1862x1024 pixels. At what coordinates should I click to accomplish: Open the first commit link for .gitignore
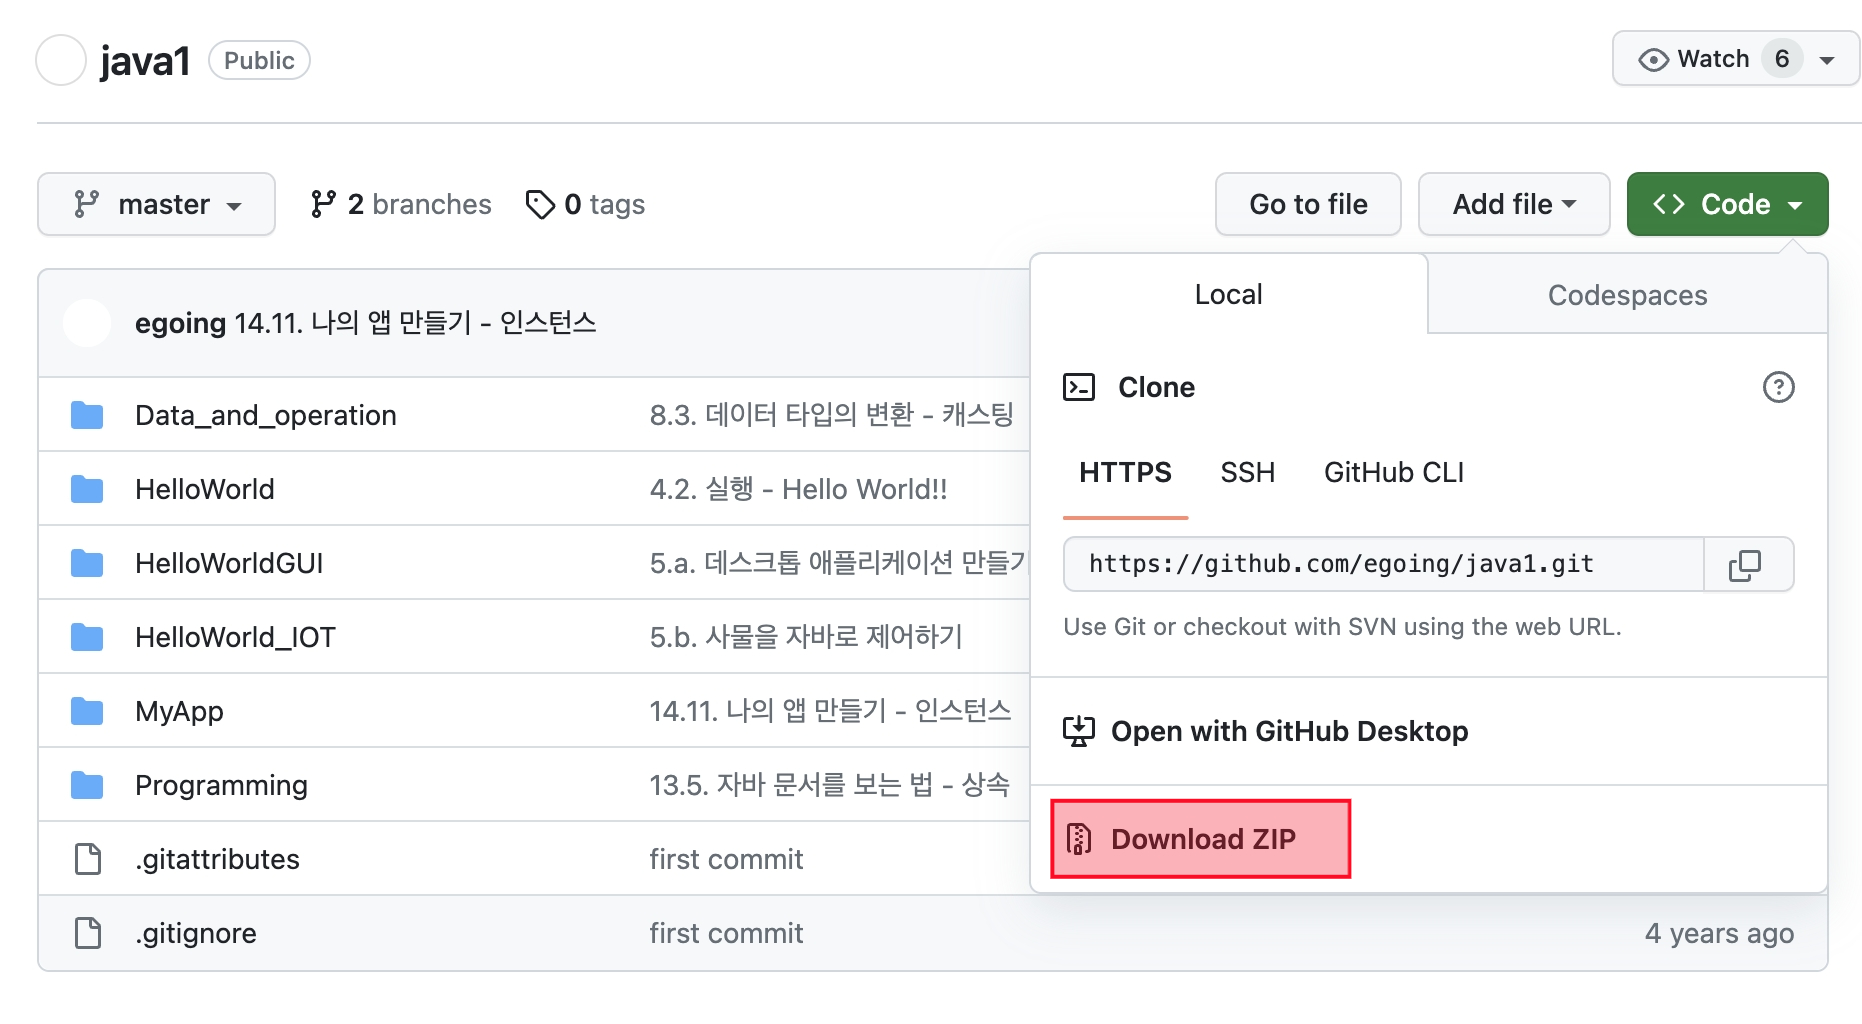pos(726,933)
